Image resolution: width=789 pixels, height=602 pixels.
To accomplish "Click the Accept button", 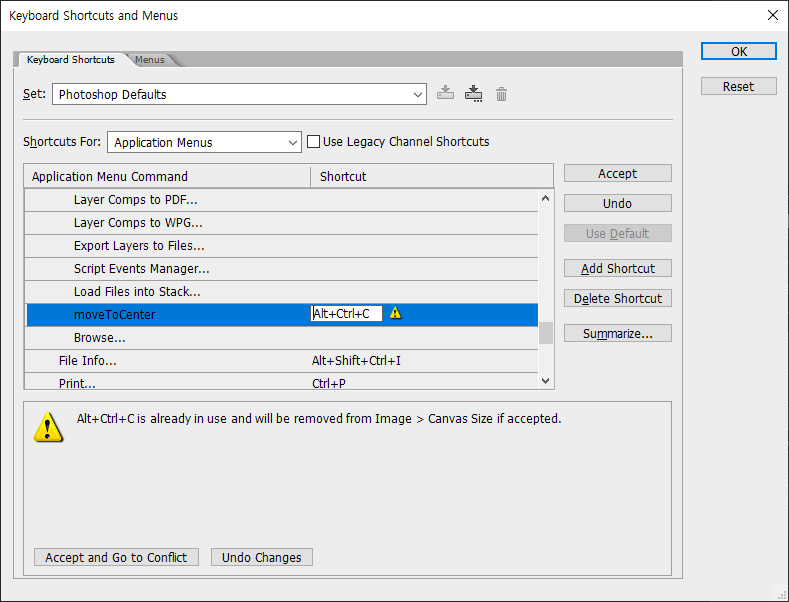I will pos(617,173).
